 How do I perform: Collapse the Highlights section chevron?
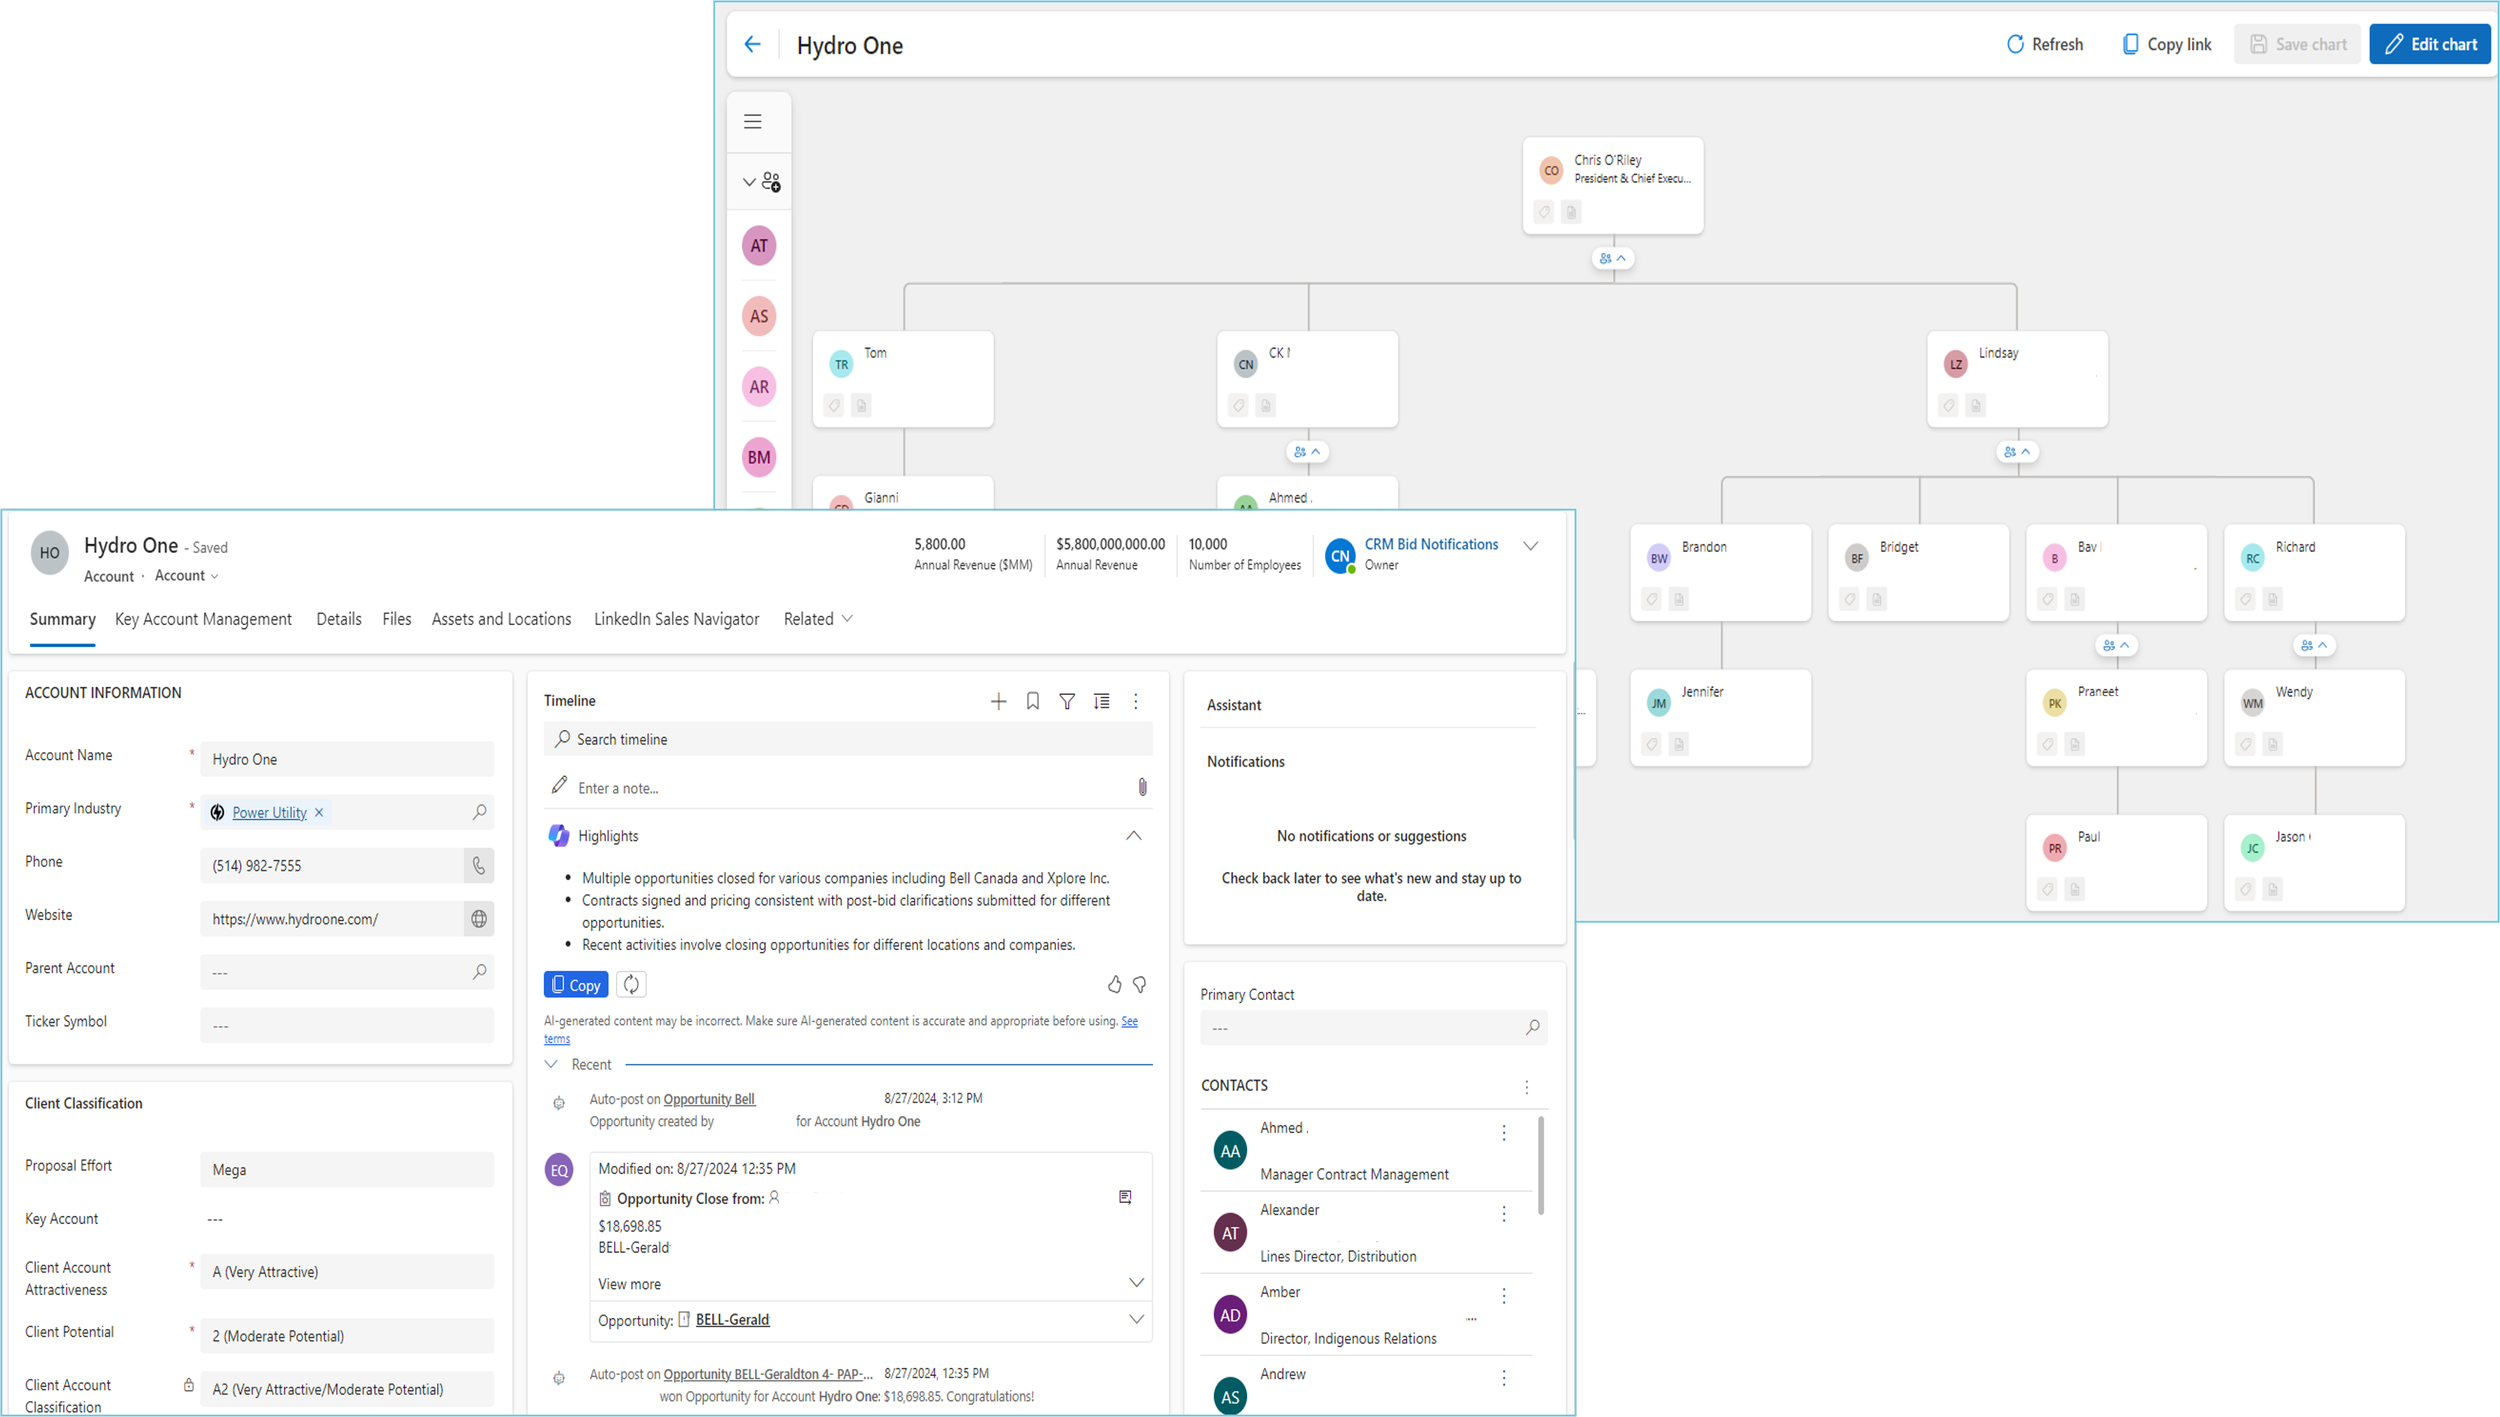coord(1133,836)
